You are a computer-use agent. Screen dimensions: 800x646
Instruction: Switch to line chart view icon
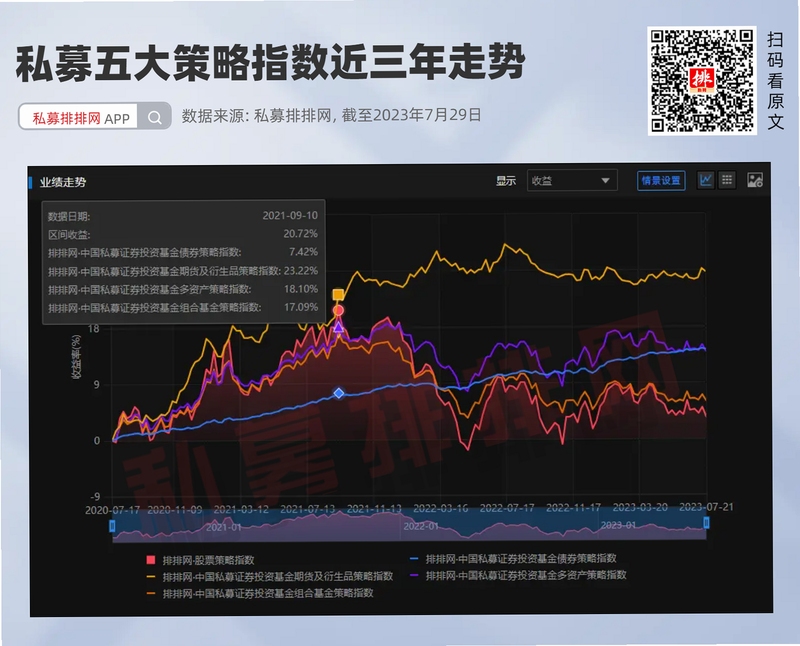(x=706, y=180)
